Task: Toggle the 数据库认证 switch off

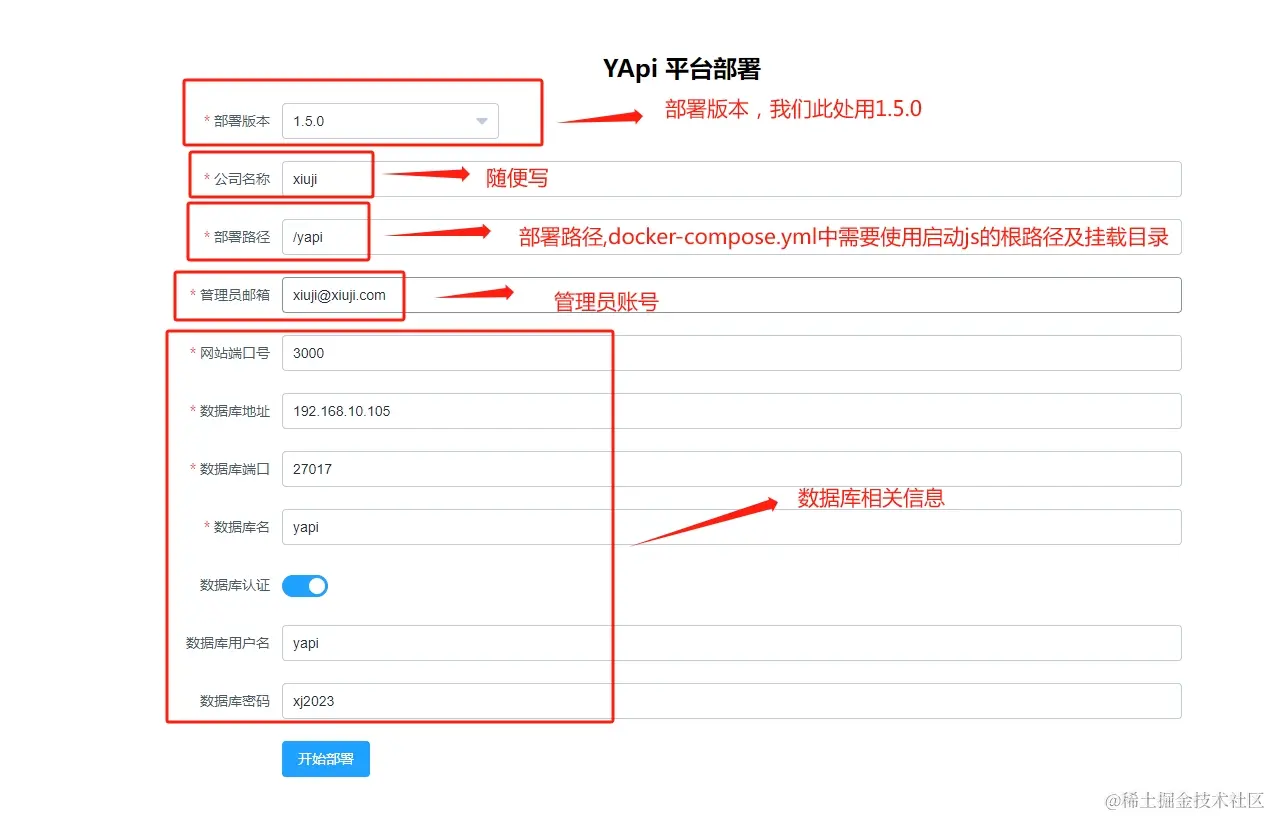Action: (x=305, y=586)
